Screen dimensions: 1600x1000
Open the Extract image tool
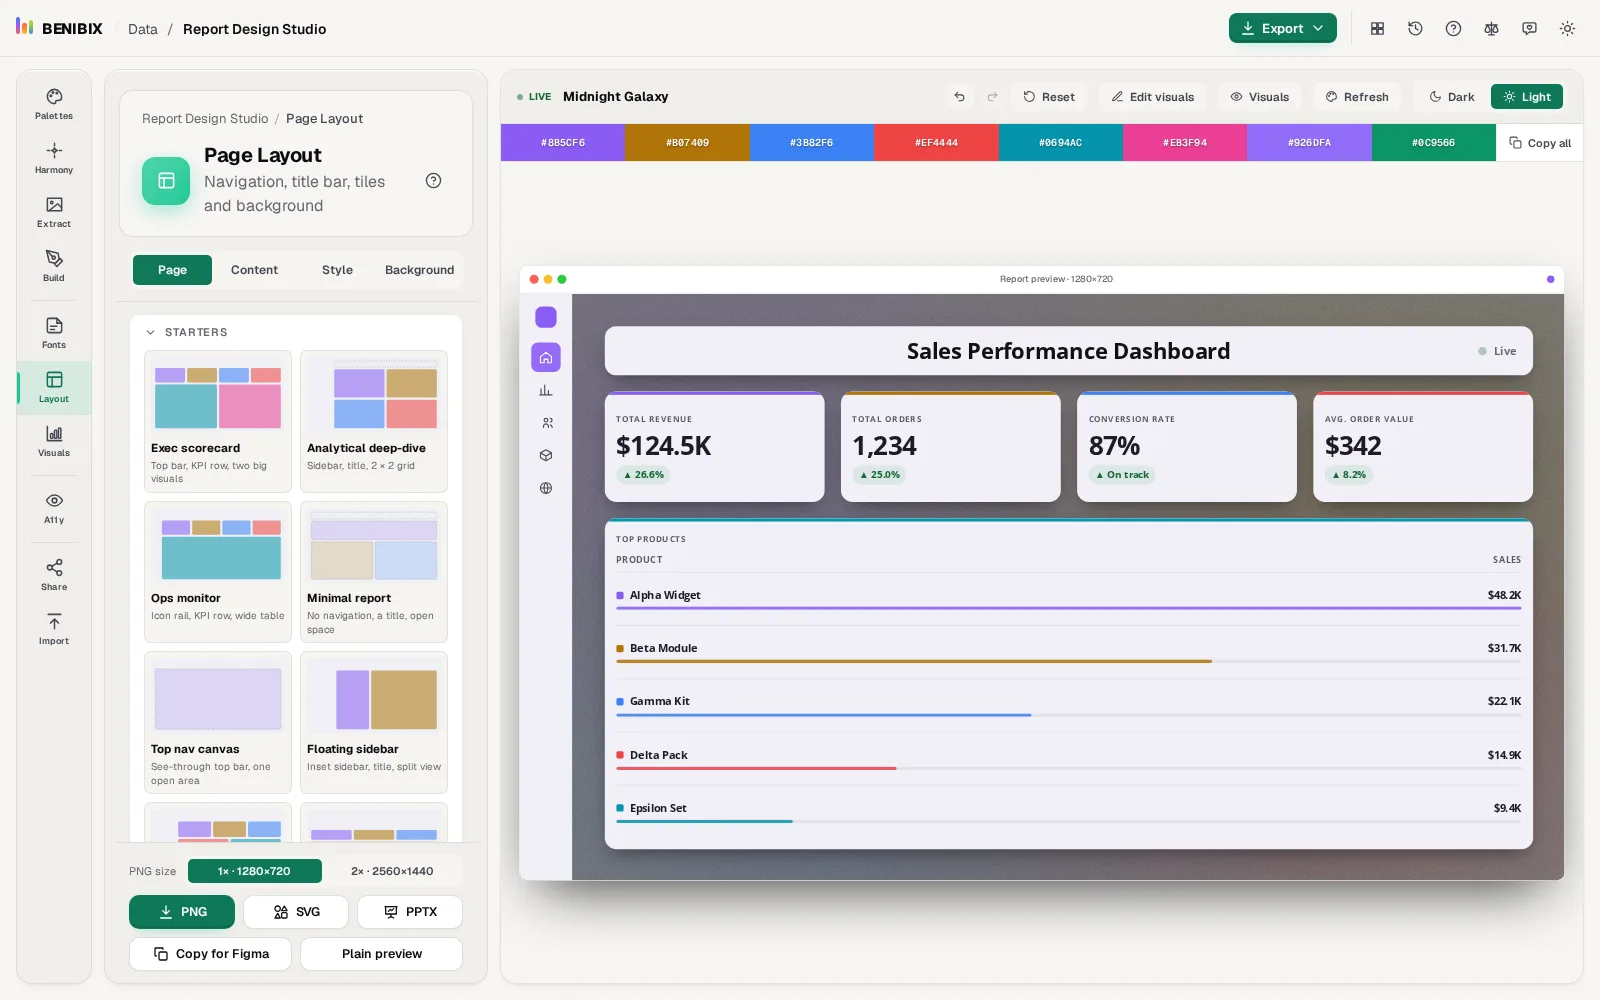(x=54, y=212)
